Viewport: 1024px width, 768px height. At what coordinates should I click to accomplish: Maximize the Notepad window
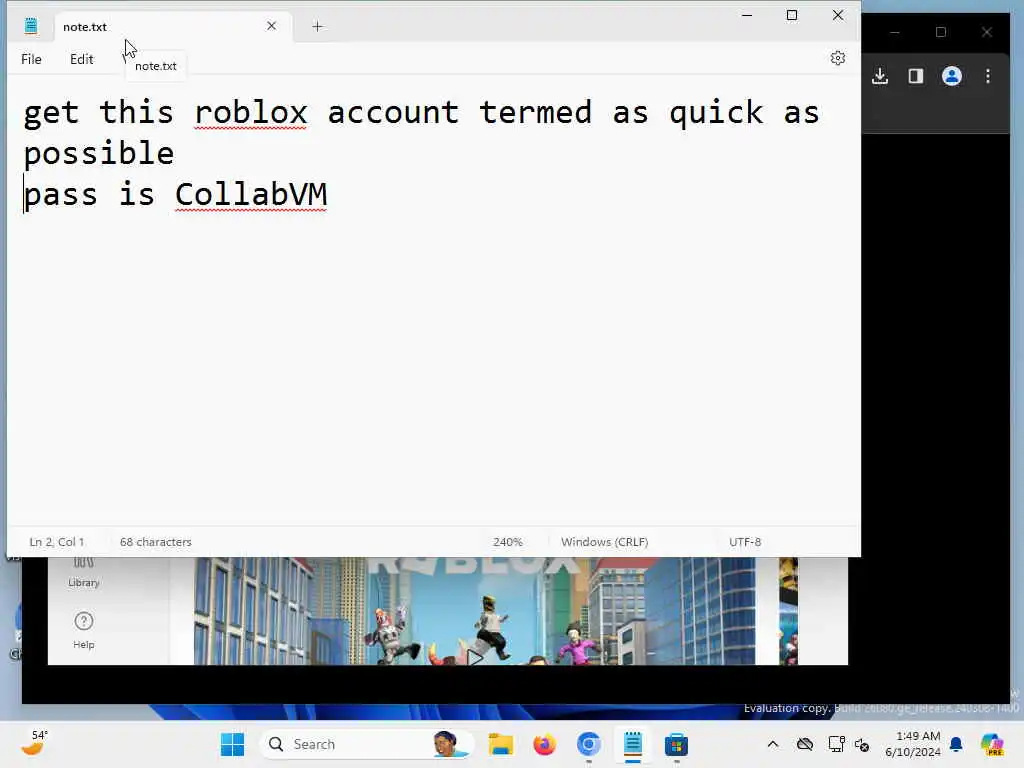click(792, 15)
